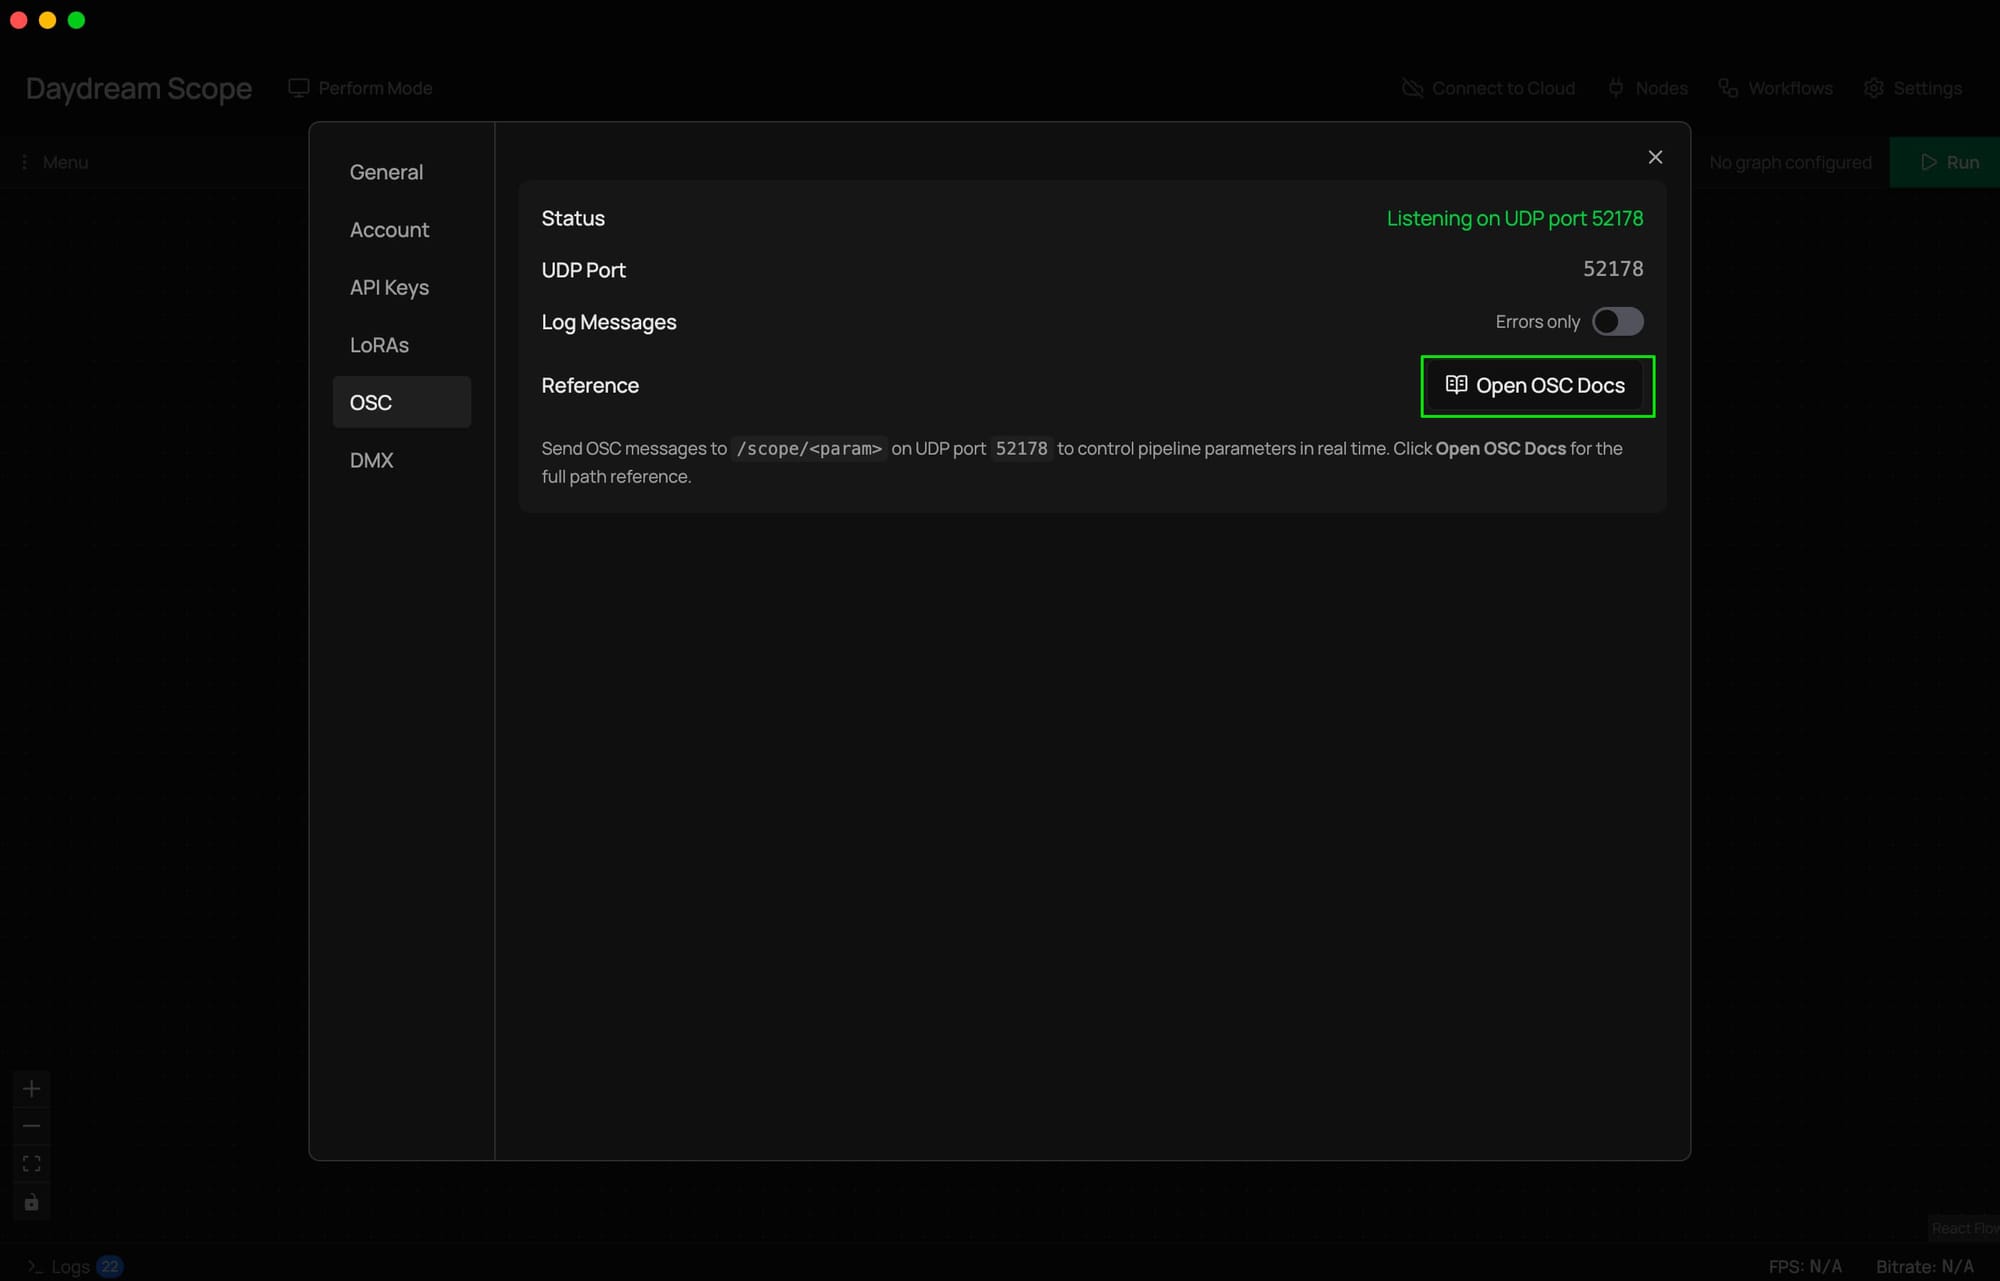The image size is (2000, 1281).
Task: Click the Open OSC Docs button
Action: [1536, 386]
